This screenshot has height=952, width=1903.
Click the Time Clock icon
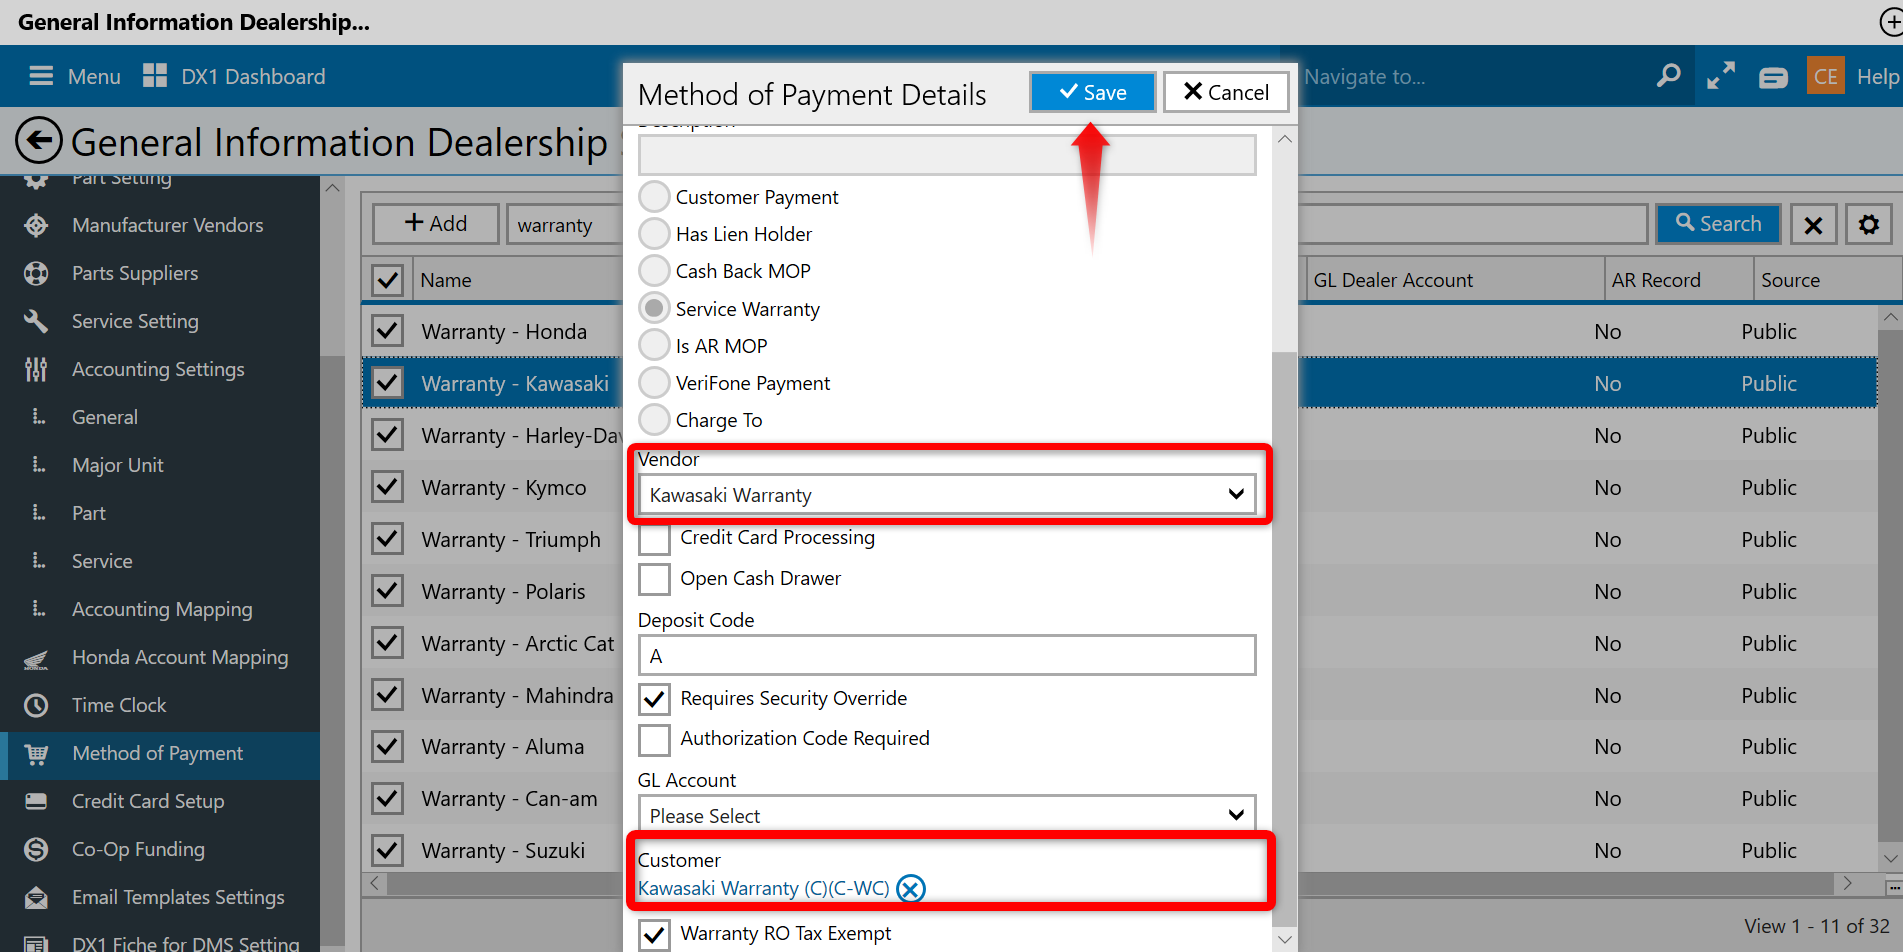point(36,705)
